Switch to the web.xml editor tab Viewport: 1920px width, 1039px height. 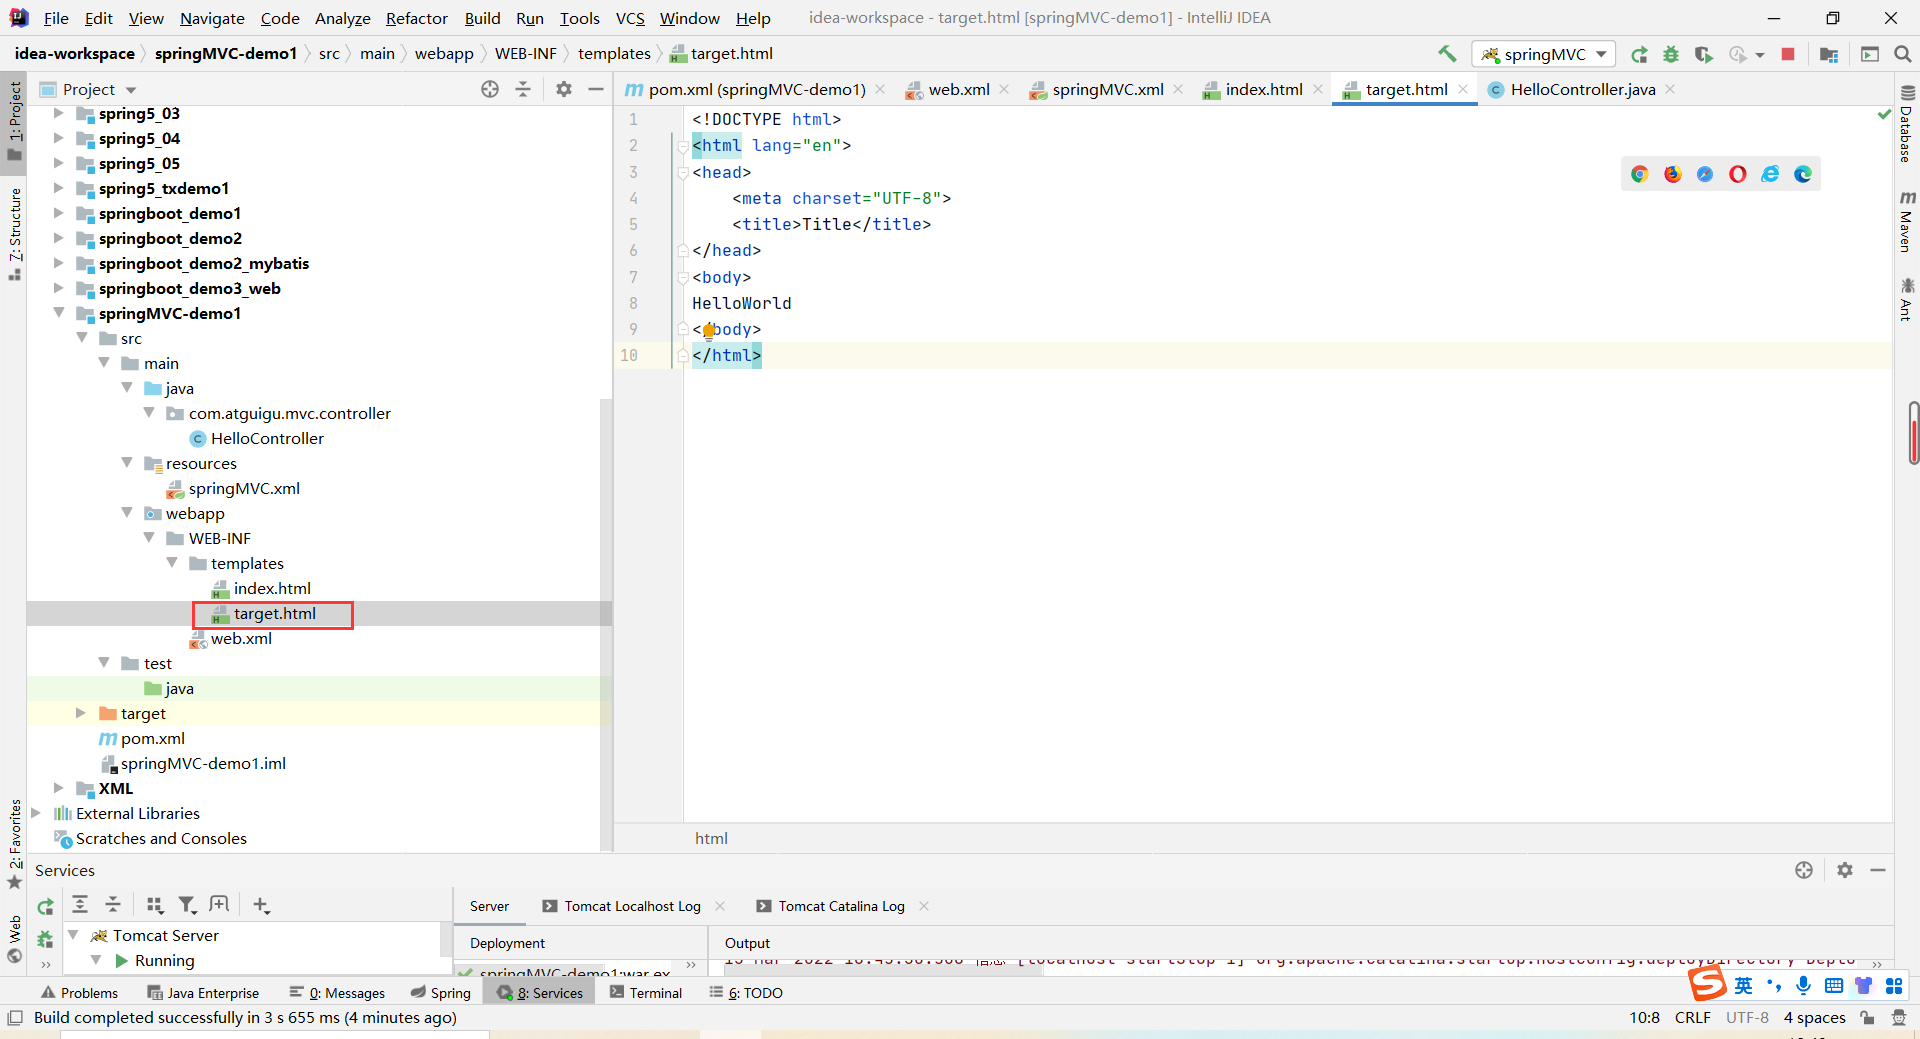click(x=959, y=89)
